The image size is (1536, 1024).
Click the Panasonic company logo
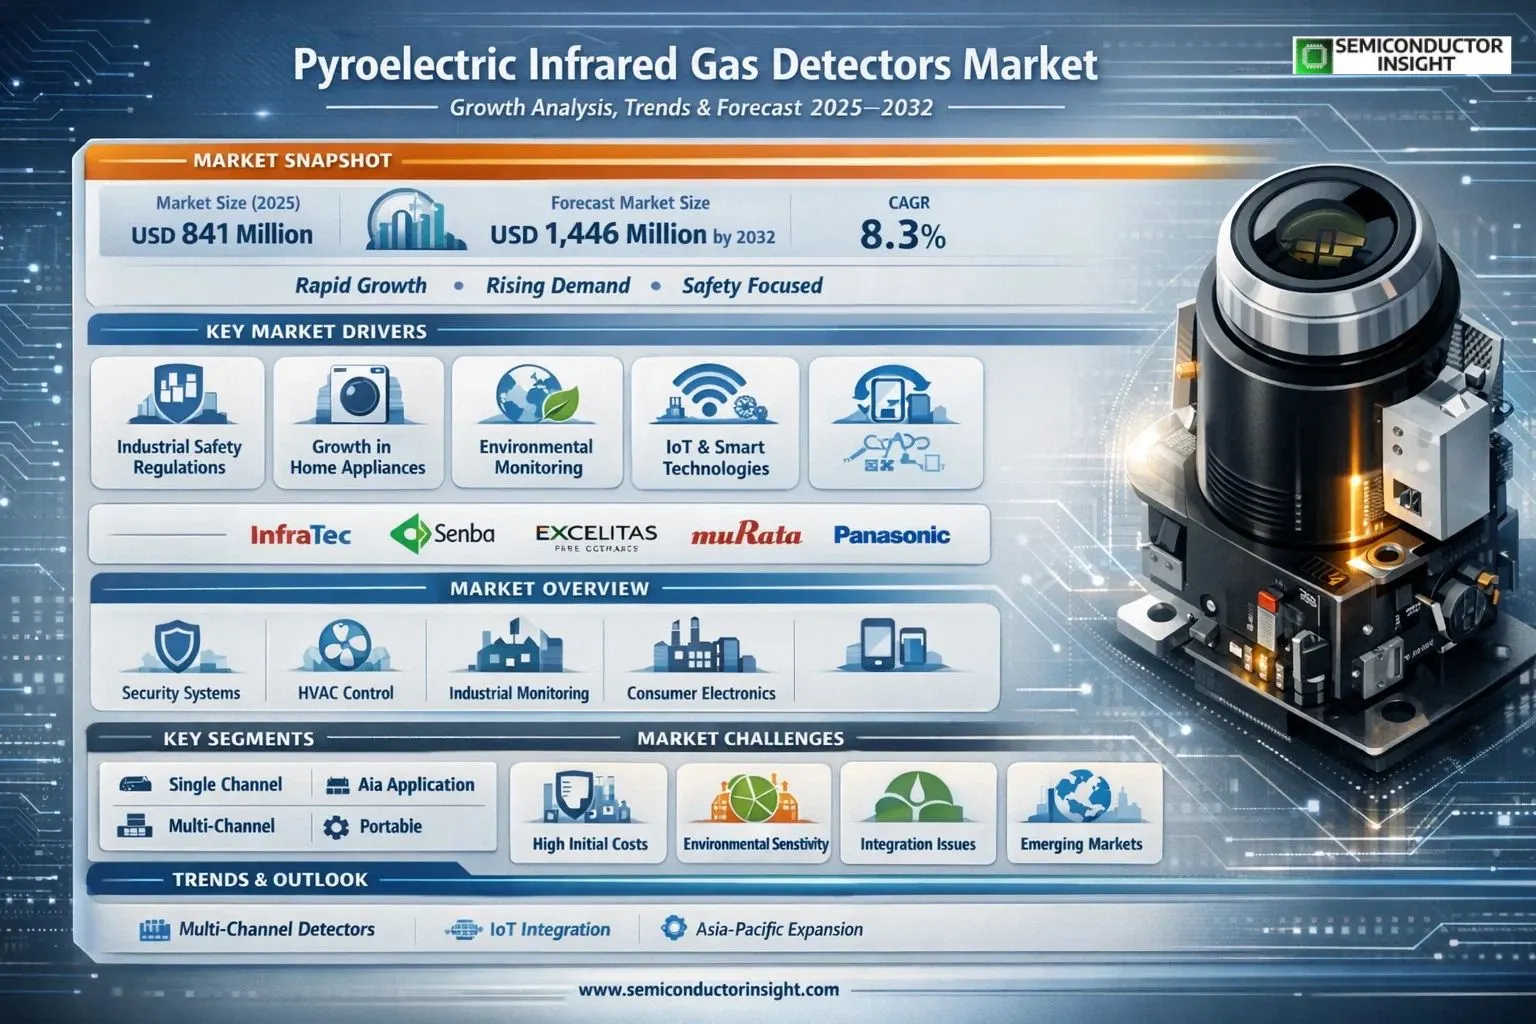(x=891, y=535)
